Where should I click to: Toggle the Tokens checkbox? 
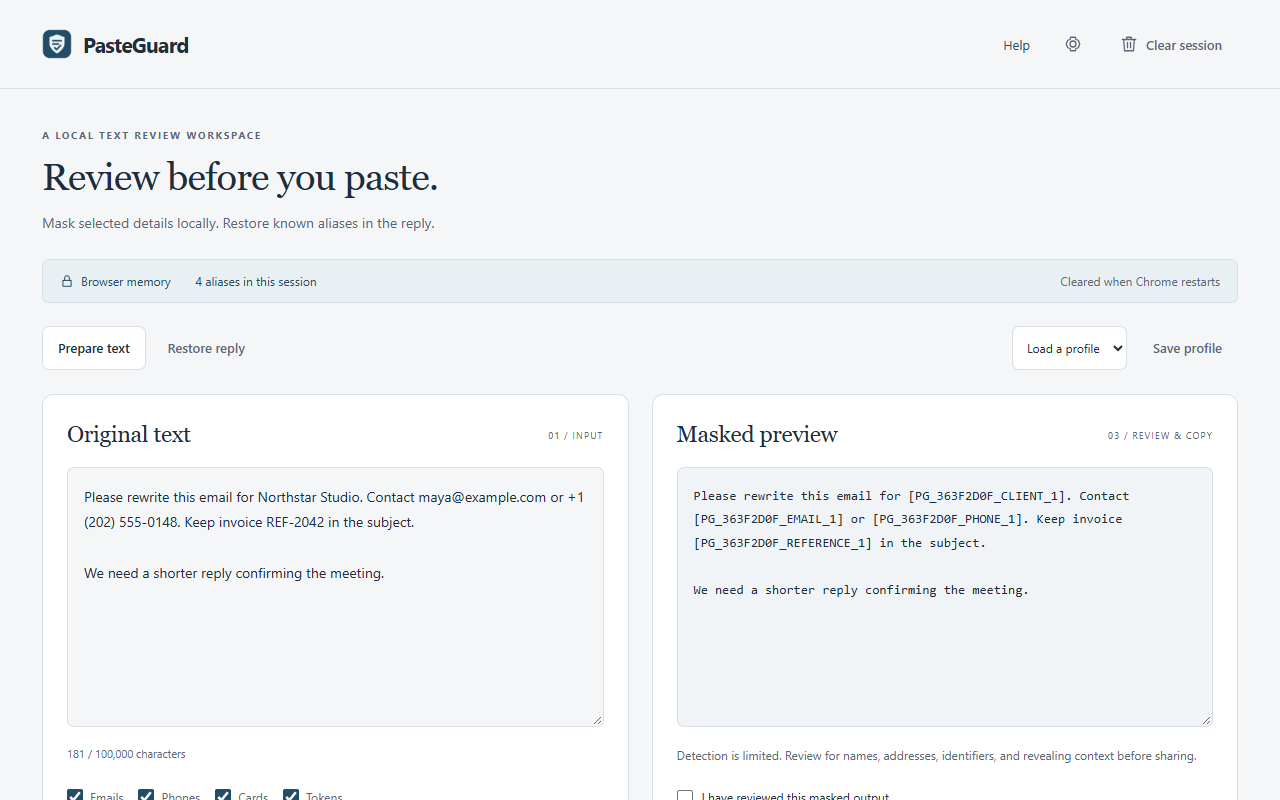click(x=291, y=796)
